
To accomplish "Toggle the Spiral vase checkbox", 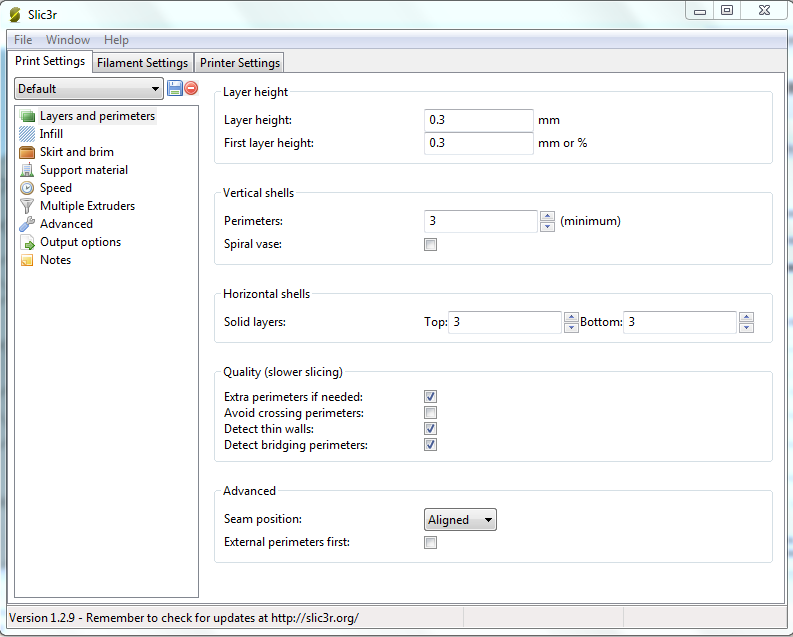I will 430,245.
